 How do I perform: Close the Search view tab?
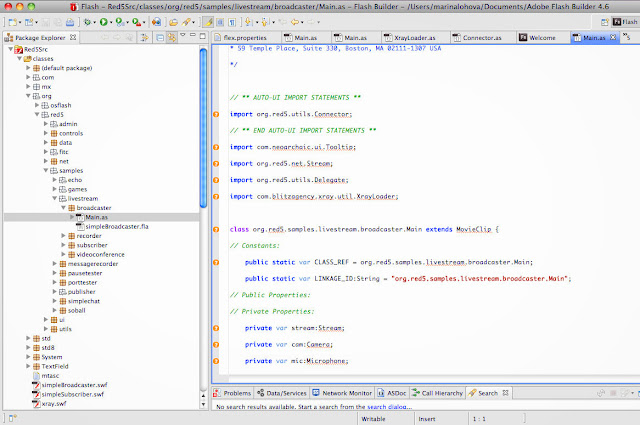(x=506, y=393)
